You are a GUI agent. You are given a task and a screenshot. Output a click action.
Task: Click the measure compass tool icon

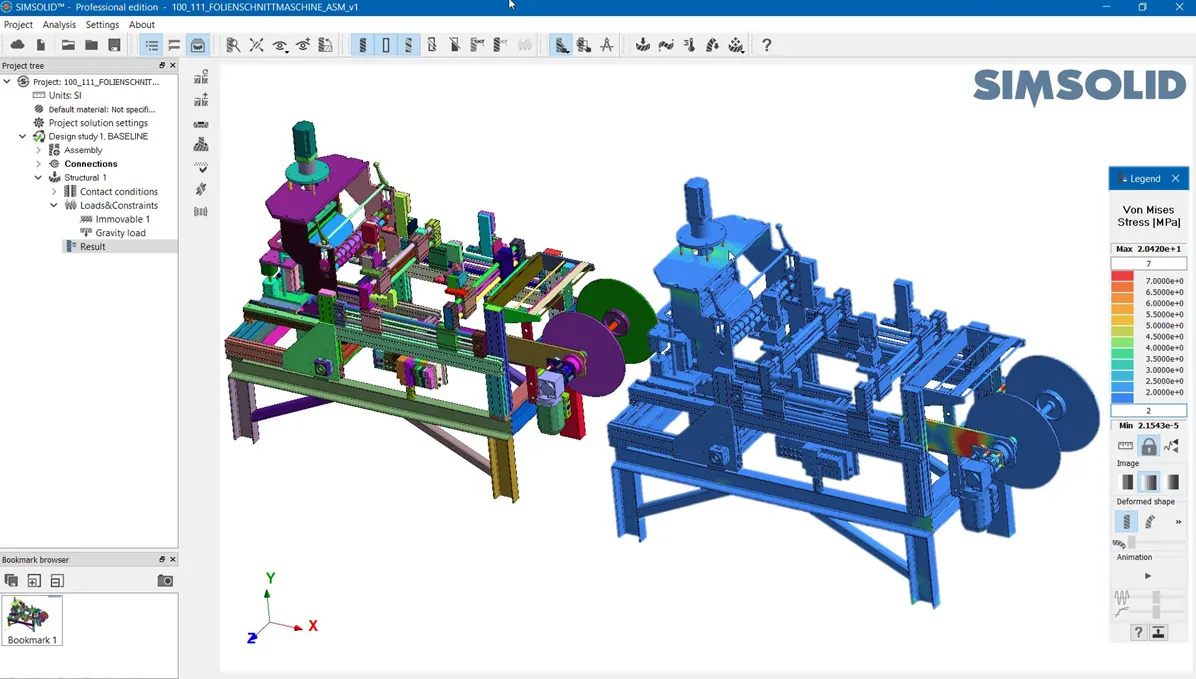[x=606, y=45]
